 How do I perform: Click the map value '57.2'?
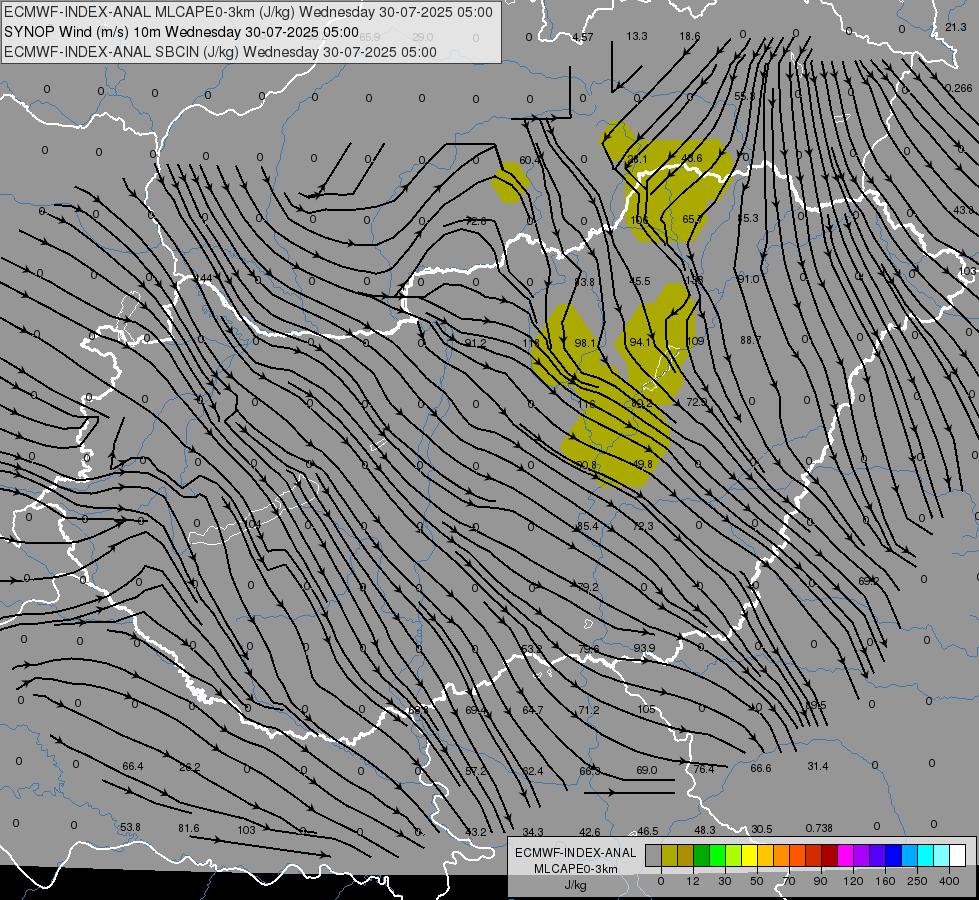point(476,771)
